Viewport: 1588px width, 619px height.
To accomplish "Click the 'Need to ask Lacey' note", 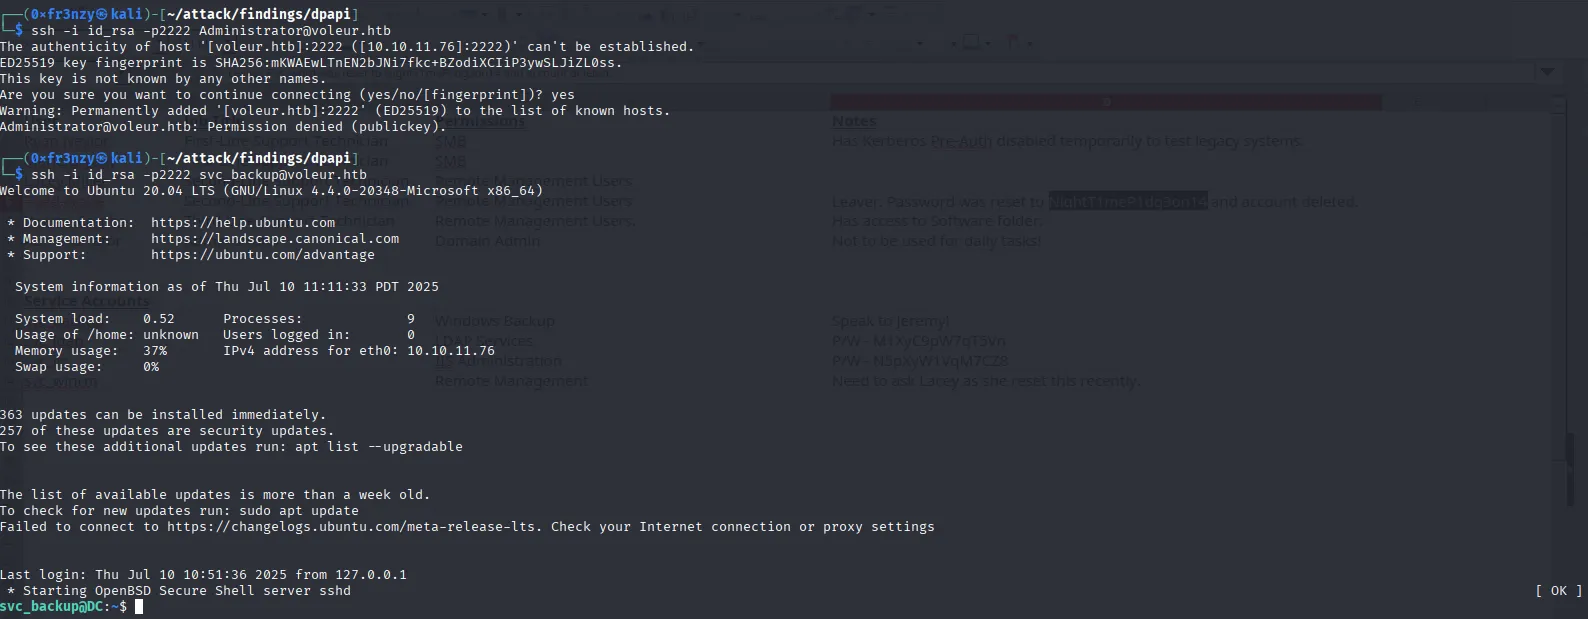I will tap(985, 381).
